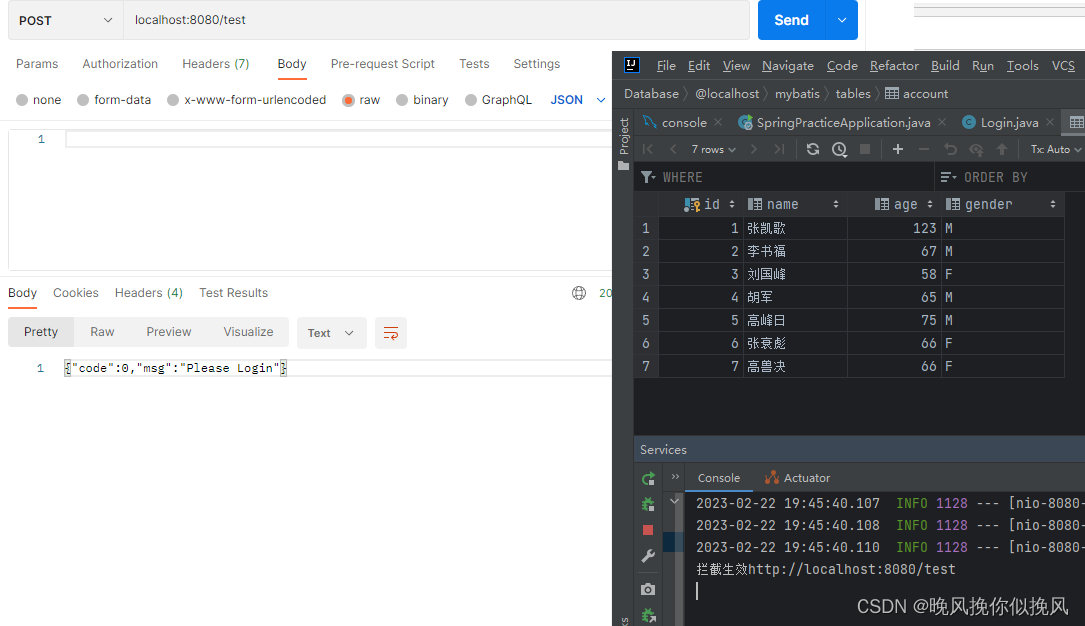
Task: Click the preview pending changes eye icon
Action: (x=976, y=149)
